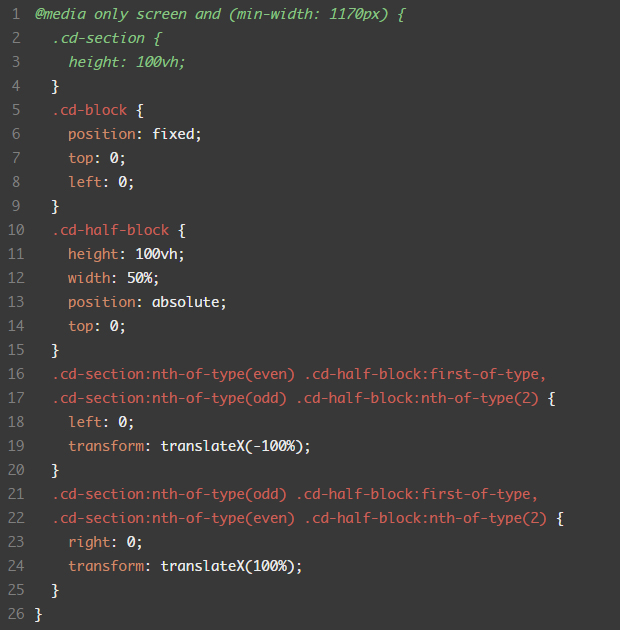Select the .cd-half-block selector on line 10
This screenshot has width=620, height=630.
pyautogui.click(x=110, y=230)
